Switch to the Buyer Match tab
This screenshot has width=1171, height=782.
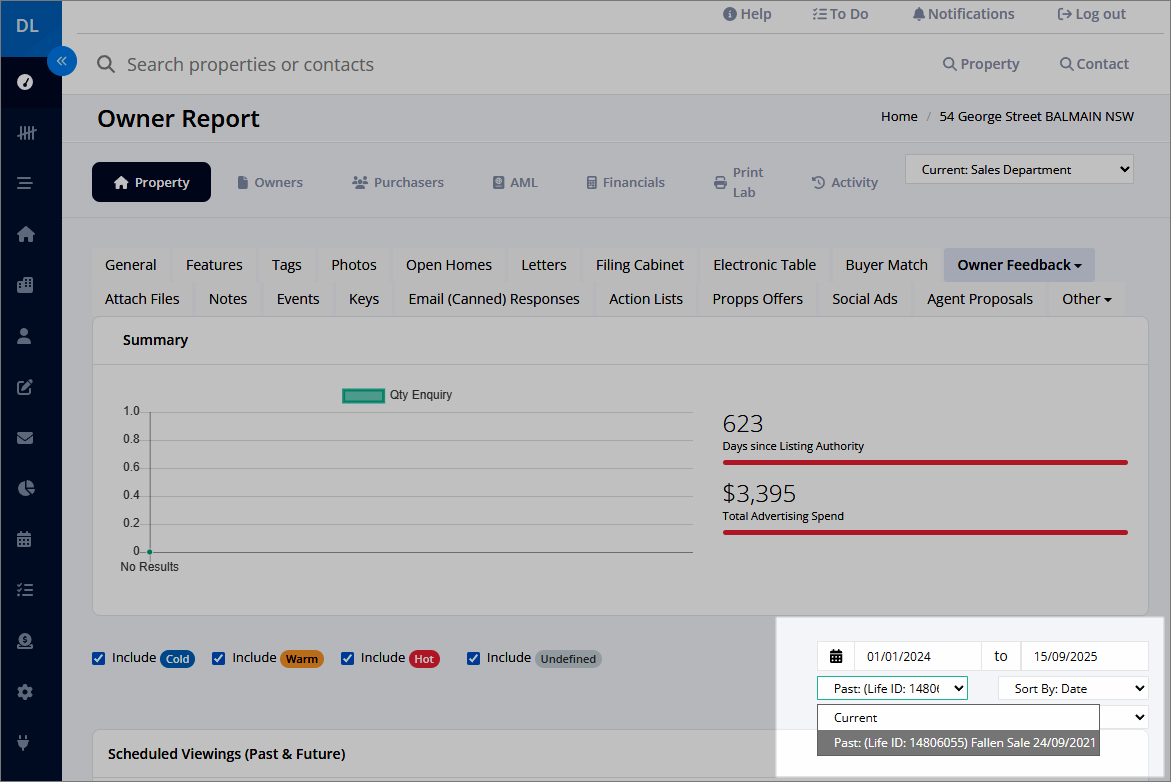[886, 265]
